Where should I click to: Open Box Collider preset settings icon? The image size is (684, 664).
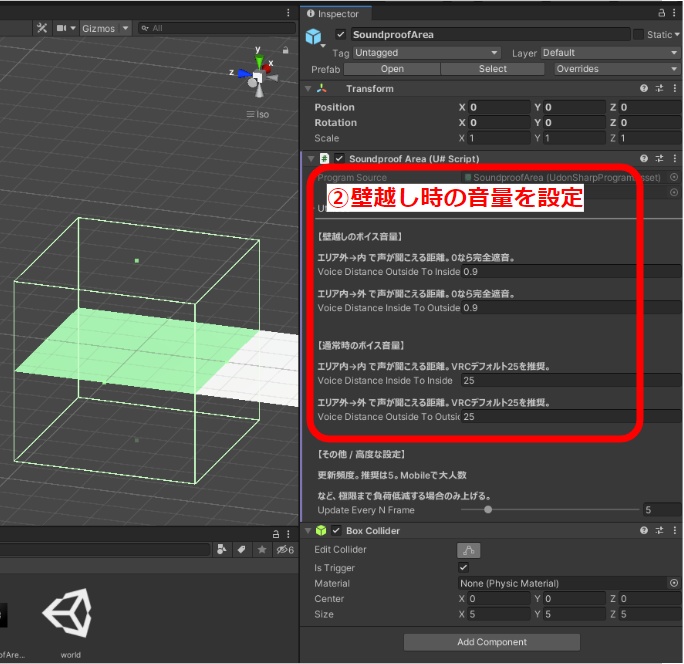[659, 531]
